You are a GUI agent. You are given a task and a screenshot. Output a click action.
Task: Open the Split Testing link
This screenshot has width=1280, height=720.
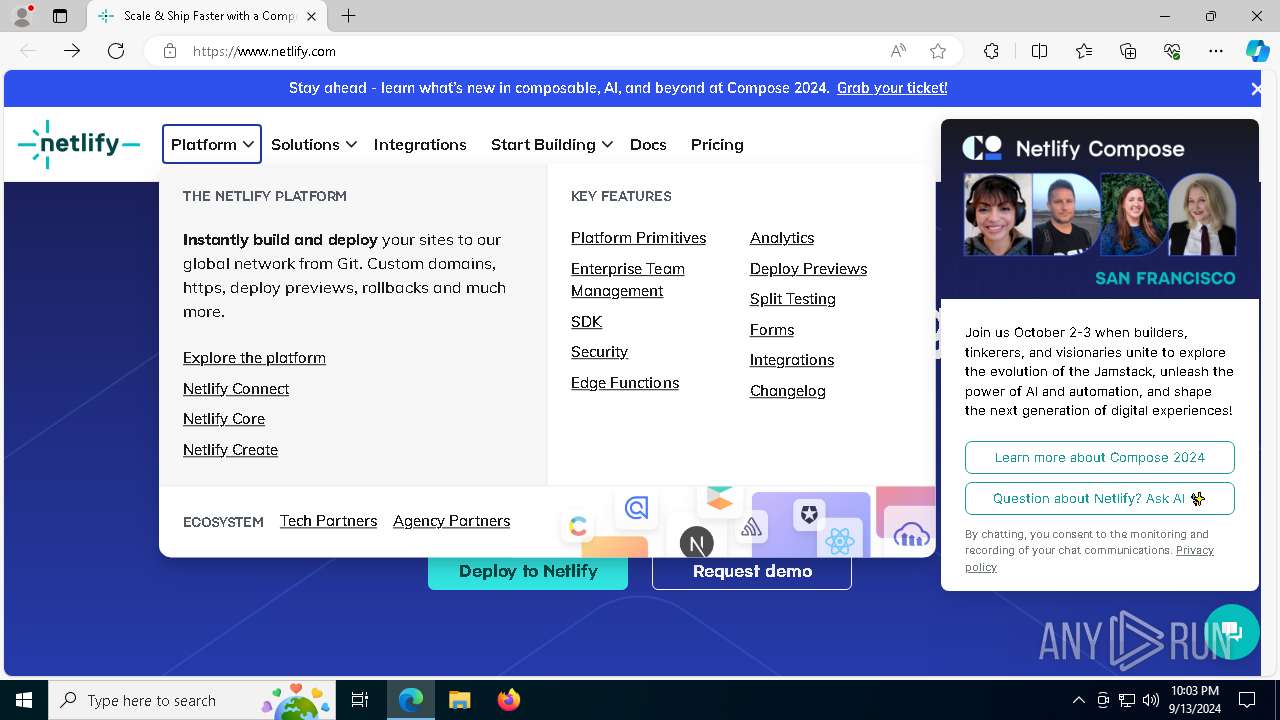pos(793,299)
